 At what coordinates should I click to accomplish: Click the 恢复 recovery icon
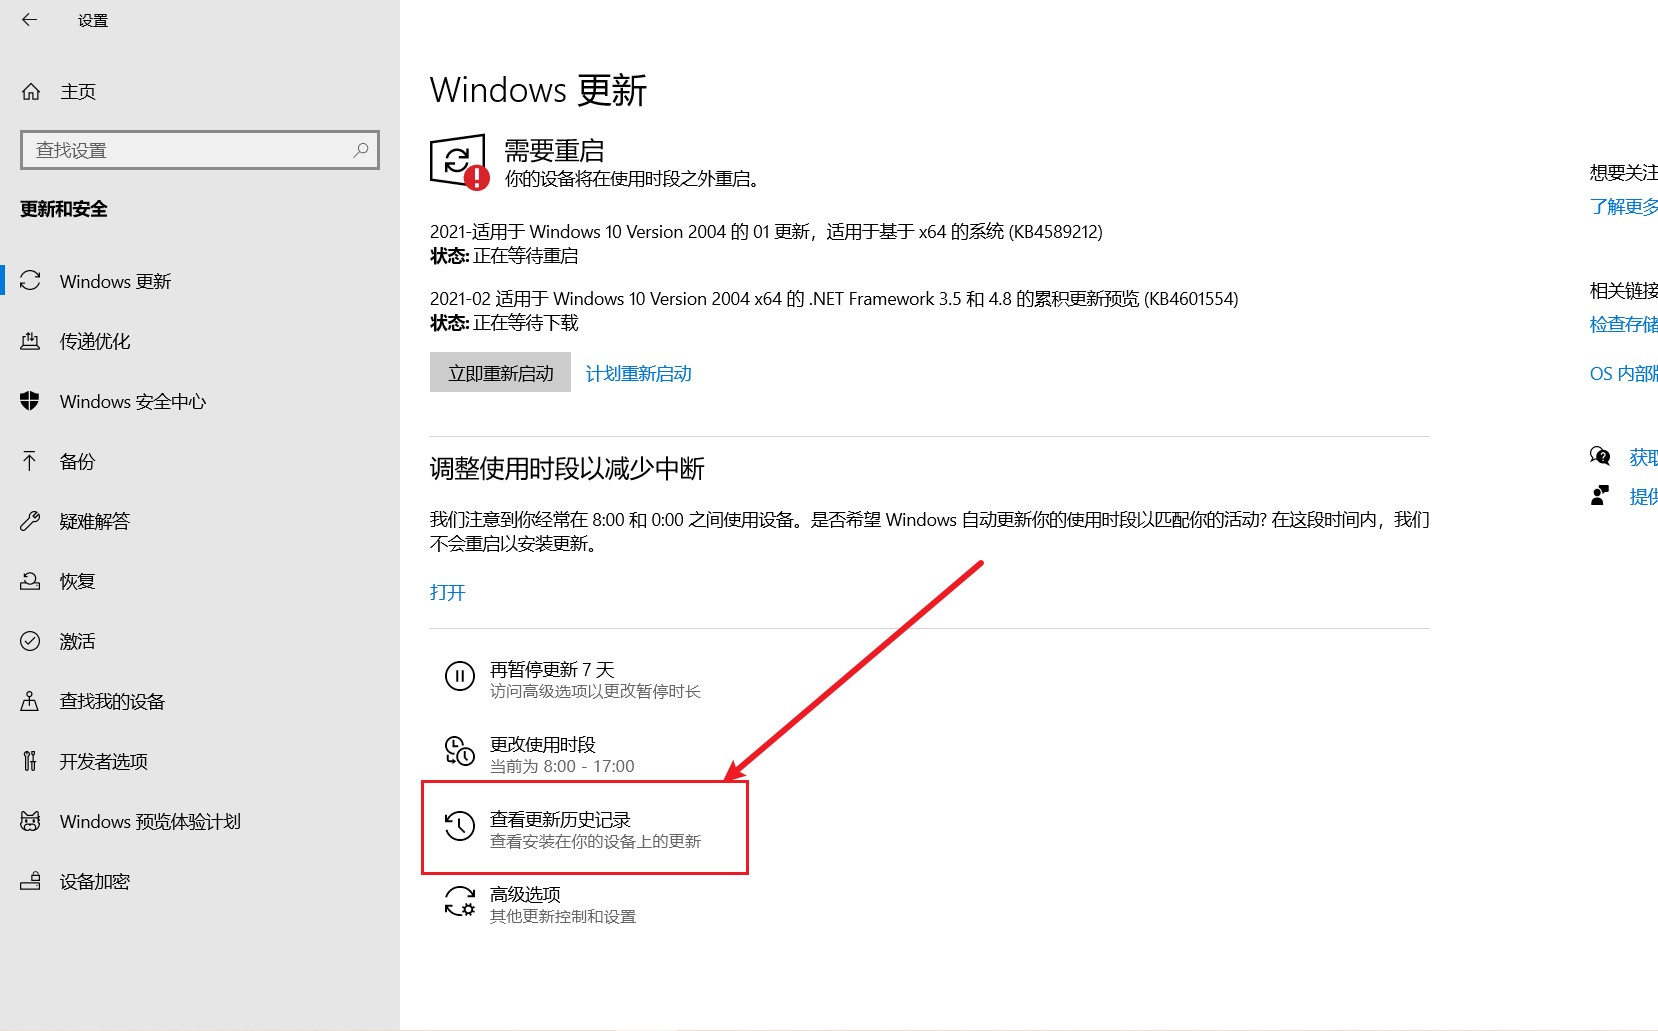[30, 581]
